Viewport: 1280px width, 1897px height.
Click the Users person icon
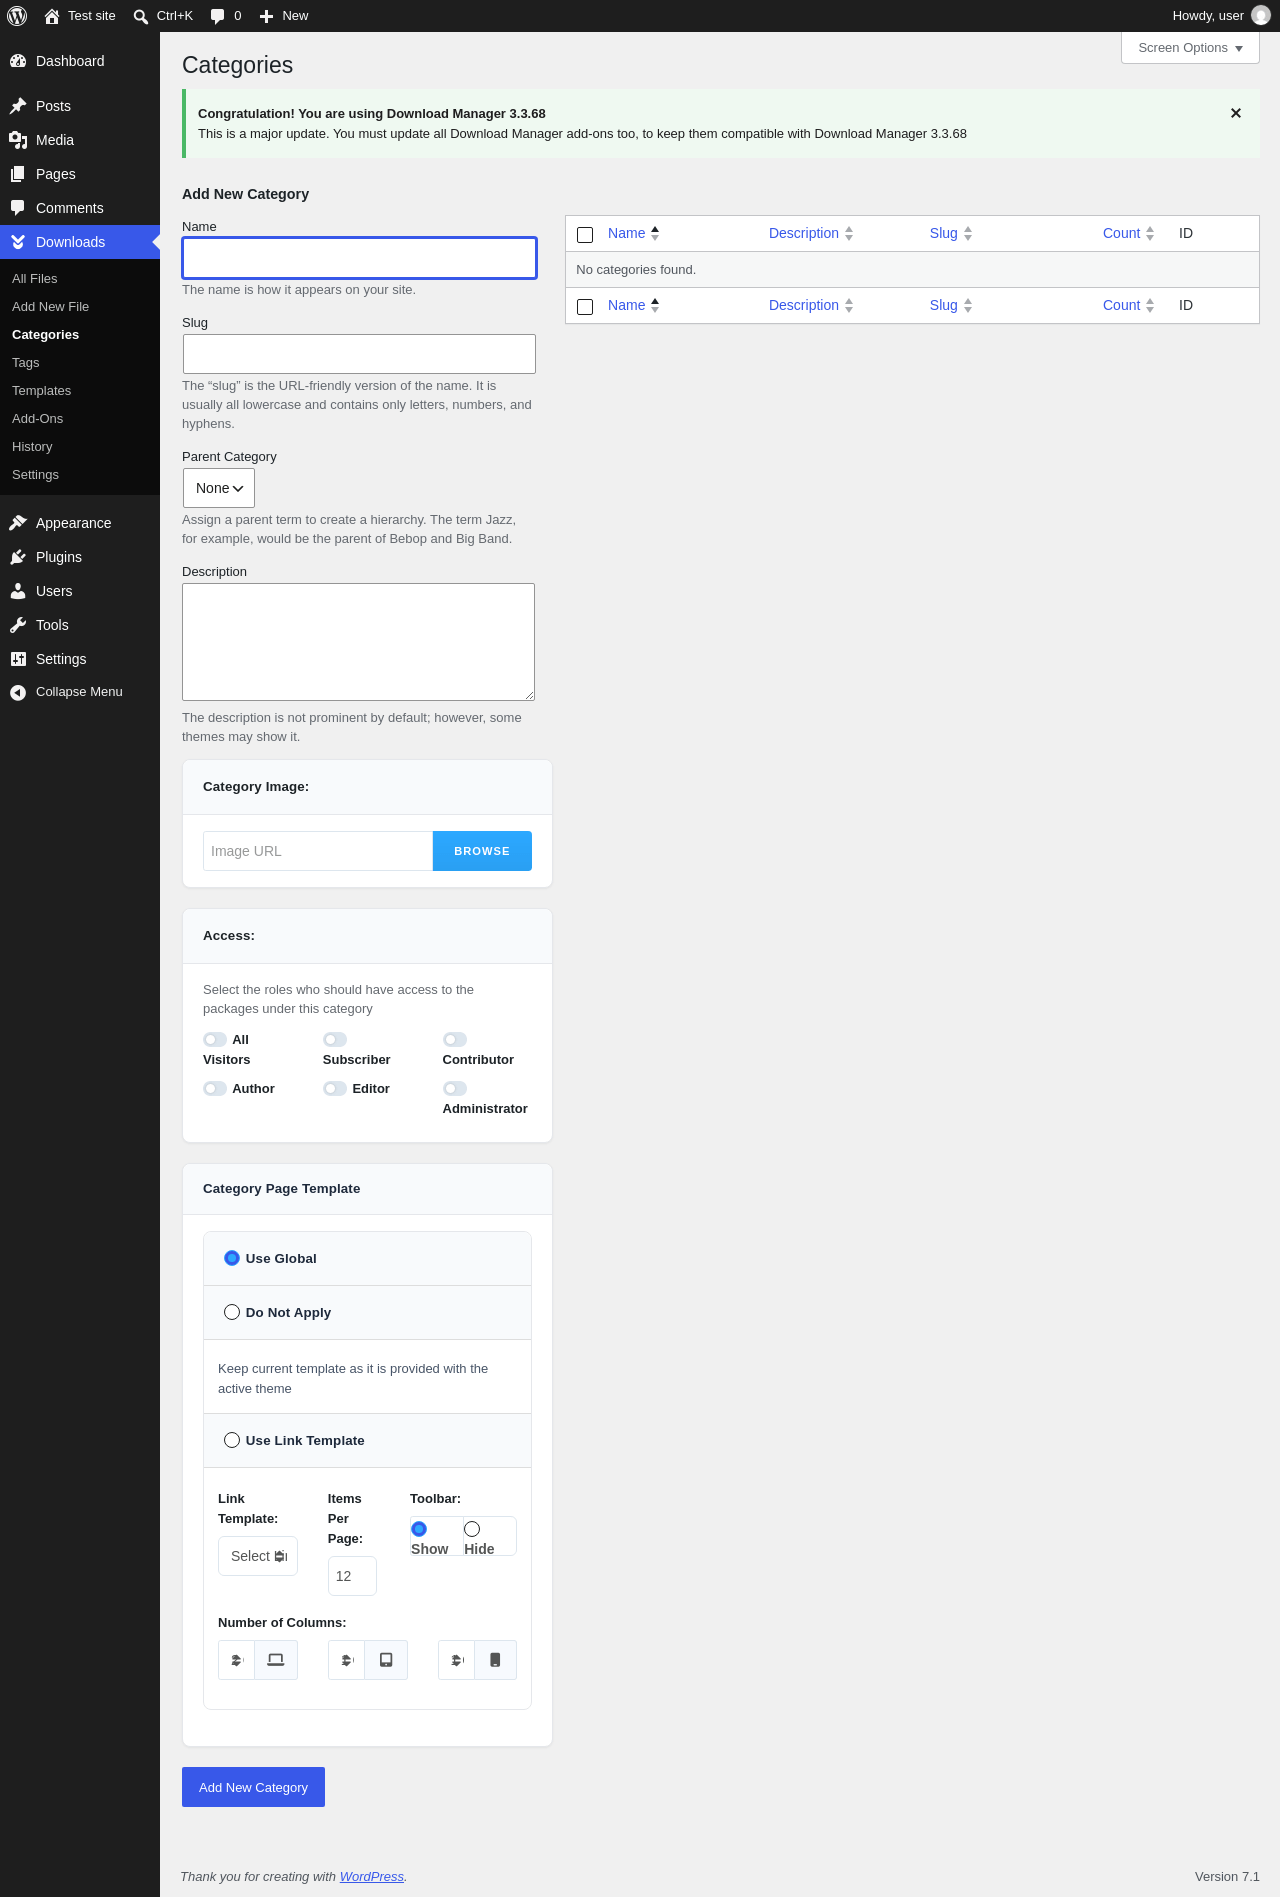(18, 591)
